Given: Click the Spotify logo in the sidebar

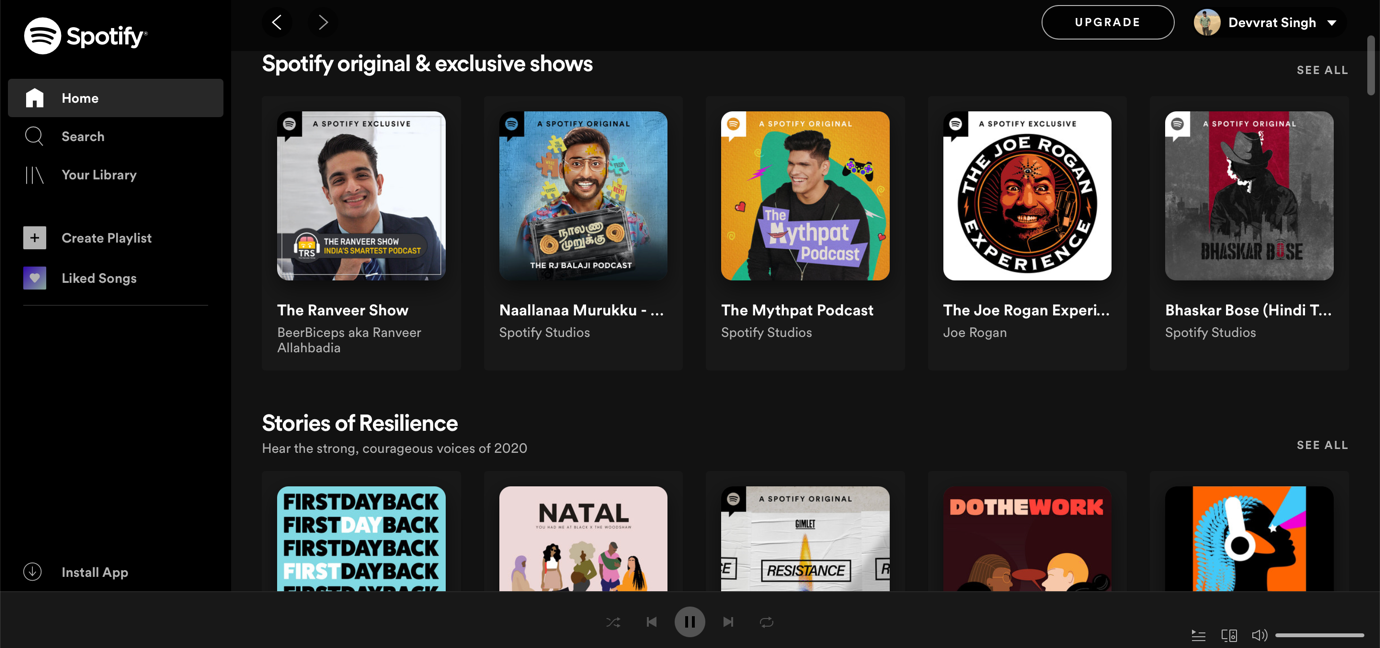Looking at the screenshot, I should pyautogui.click(x=86, y=36).
